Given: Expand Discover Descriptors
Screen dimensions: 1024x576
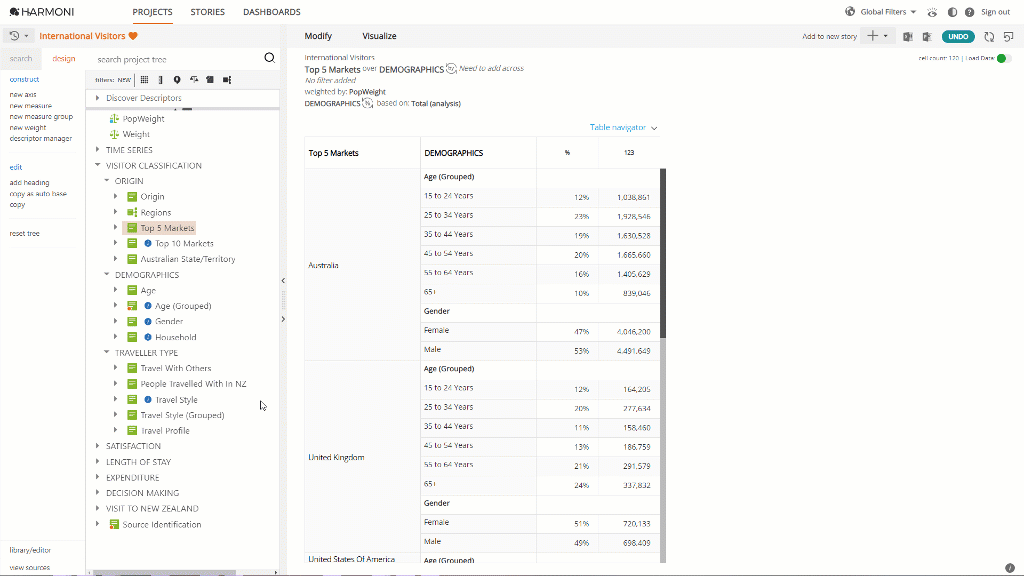Looking at the screenshot, I should (x=97, y=98).
